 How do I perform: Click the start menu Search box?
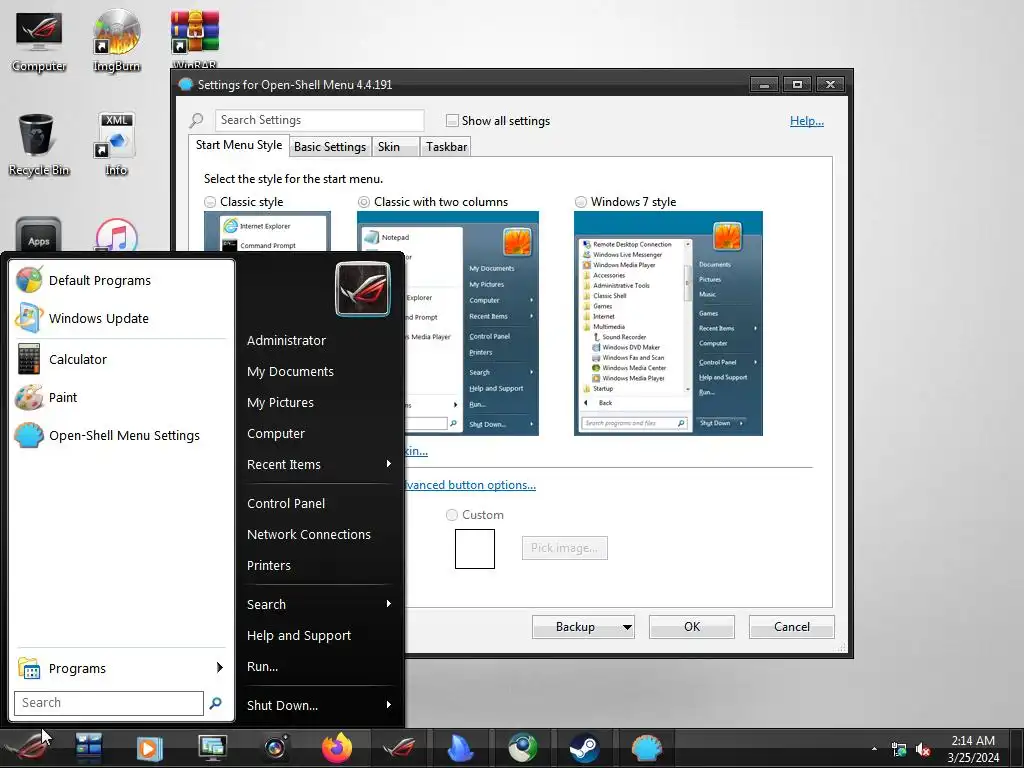point(108,703)
